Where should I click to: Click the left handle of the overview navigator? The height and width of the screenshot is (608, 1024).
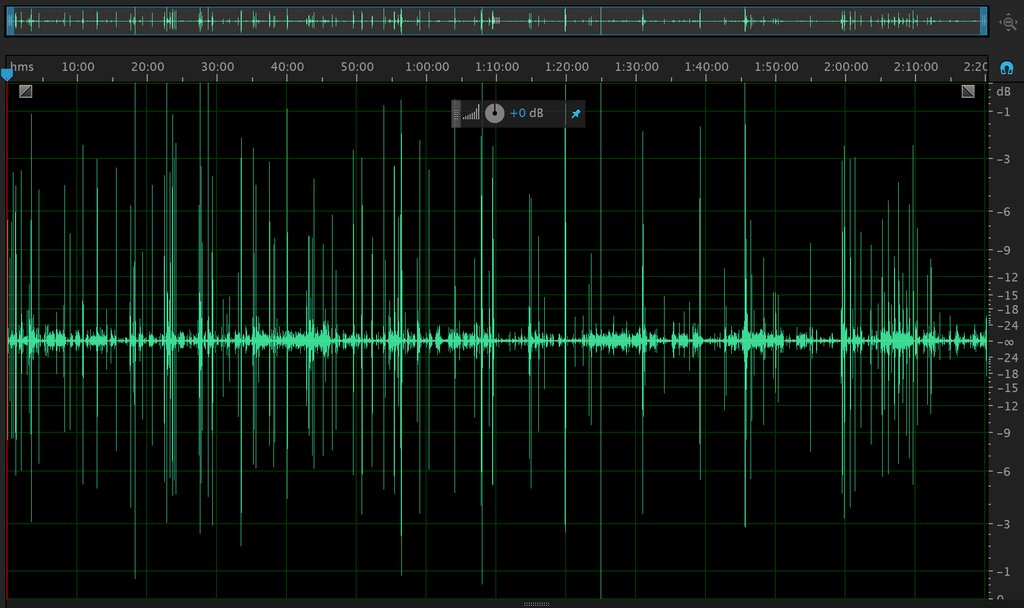pos(10,21)
